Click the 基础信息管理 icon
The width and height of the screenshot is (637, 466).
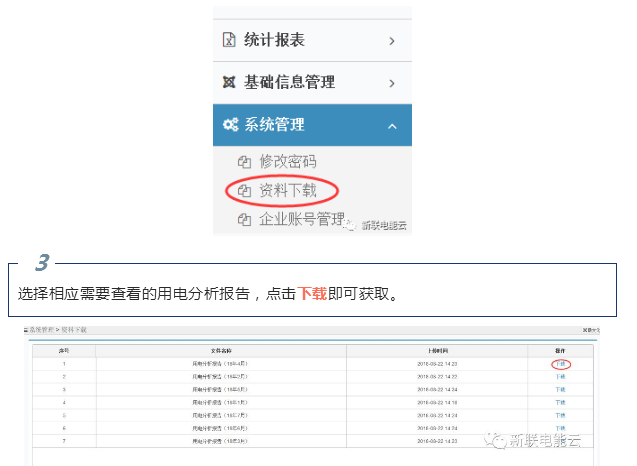pyautogui.click(x=229, y=83)
